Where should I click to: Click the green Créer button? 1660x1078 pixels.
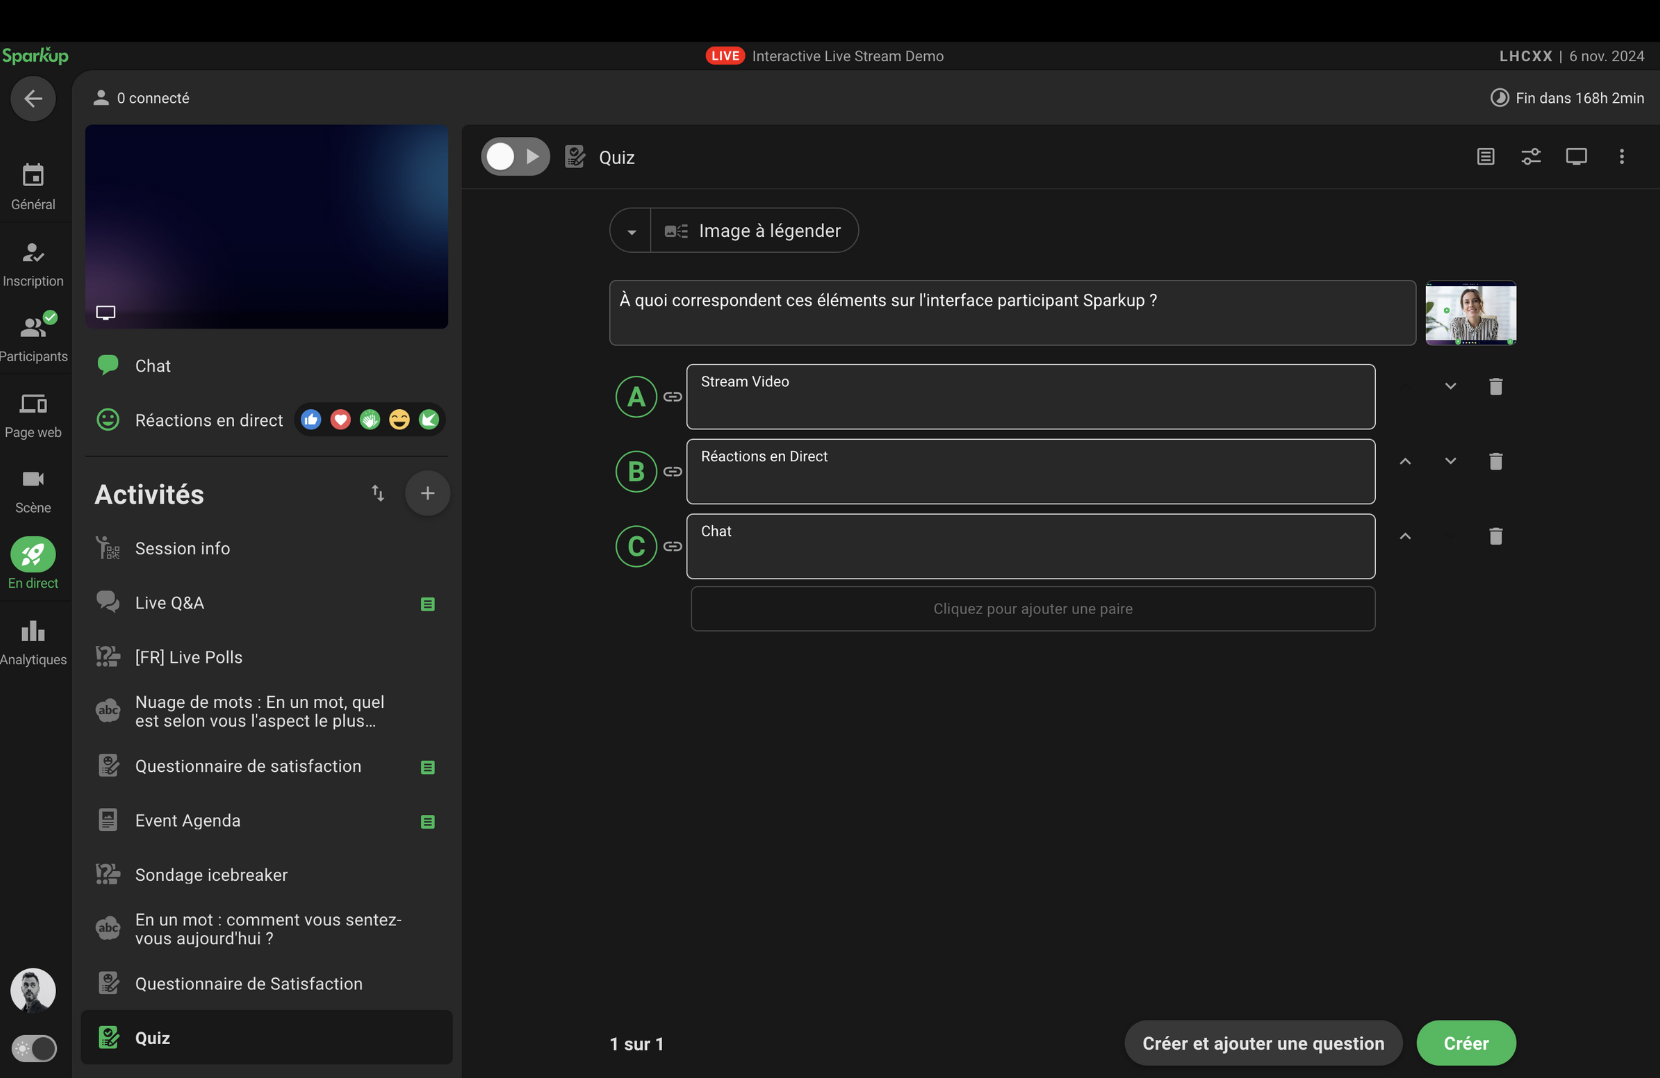pyautogui.click(x=1465, y=1043)
